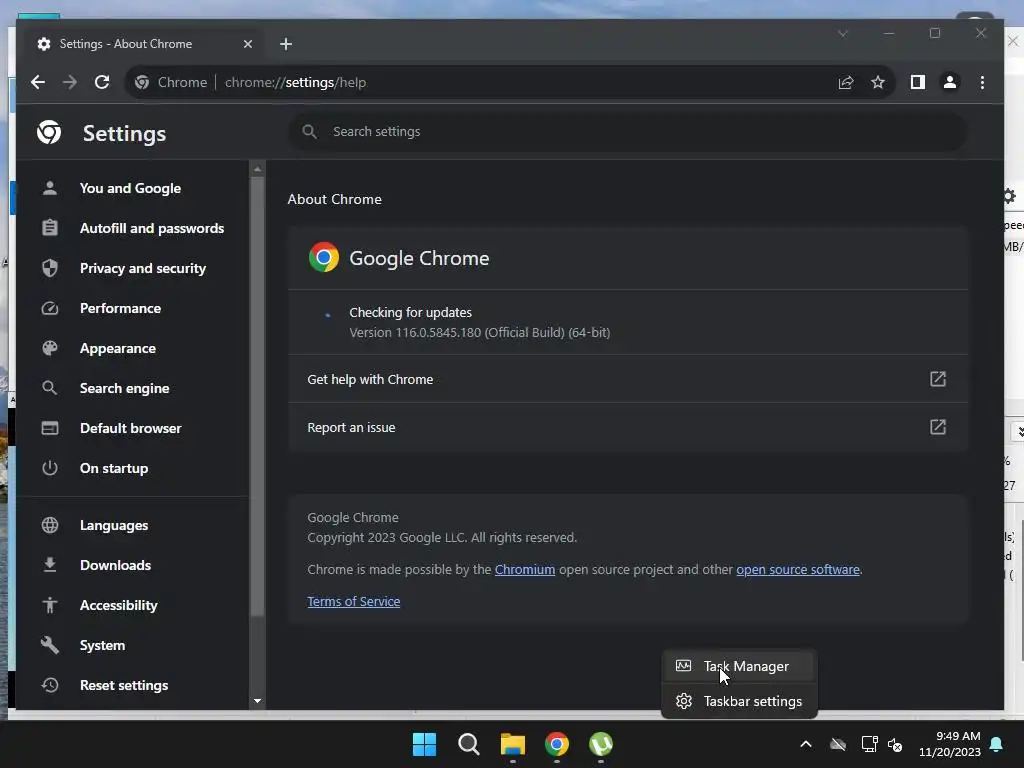Click the Search settings field
This screenshot has width=1024, height=768.
coord(628,132)
